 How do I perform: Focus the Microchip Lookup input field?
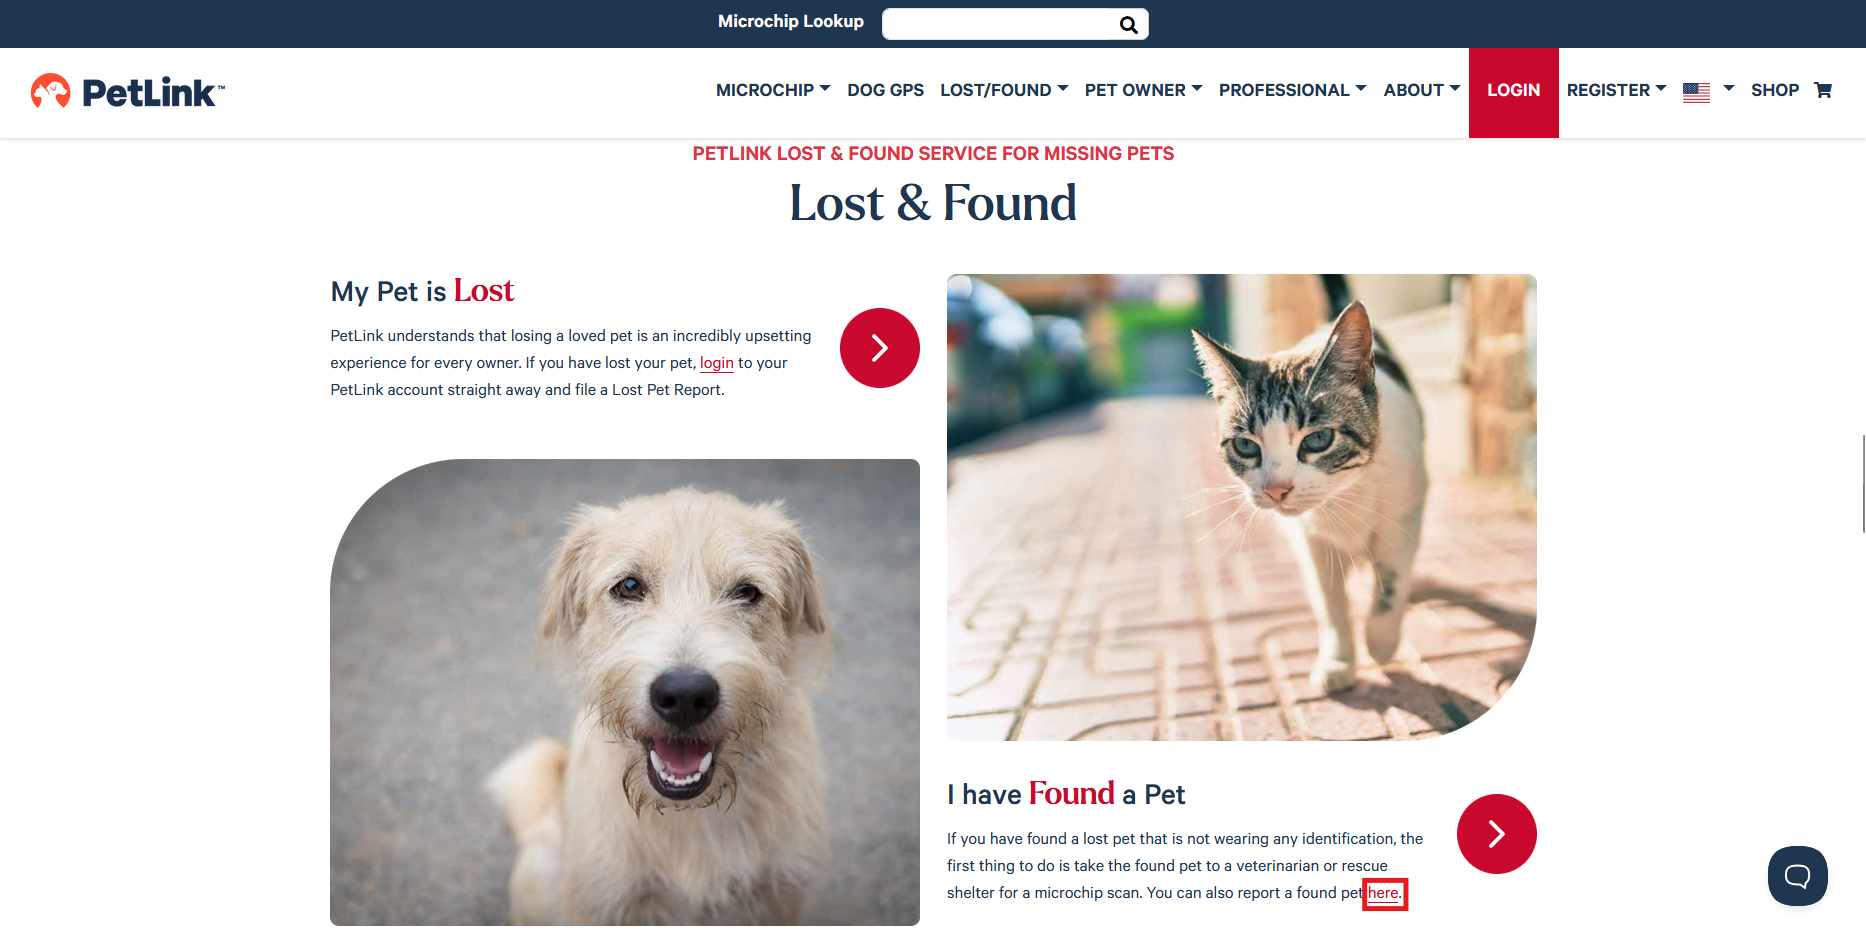tap(1000, 25)
